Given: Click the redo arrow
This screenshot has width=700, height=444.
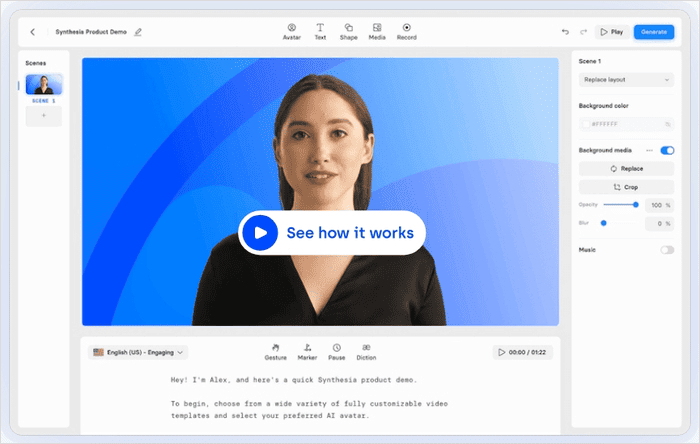Looking at the screenshot, I should (x=582, y=32).
